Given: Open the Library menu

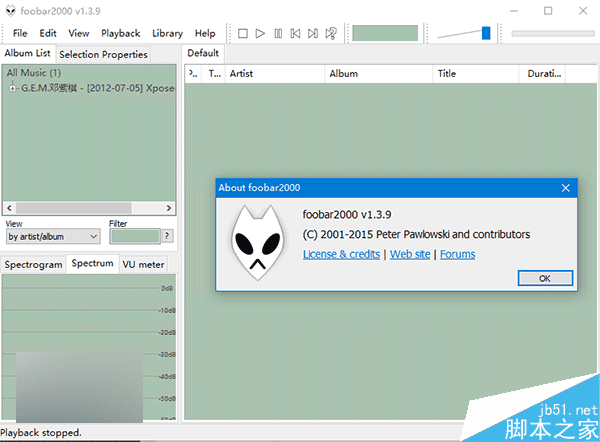Looking at the screenshot, I should 167,33.
